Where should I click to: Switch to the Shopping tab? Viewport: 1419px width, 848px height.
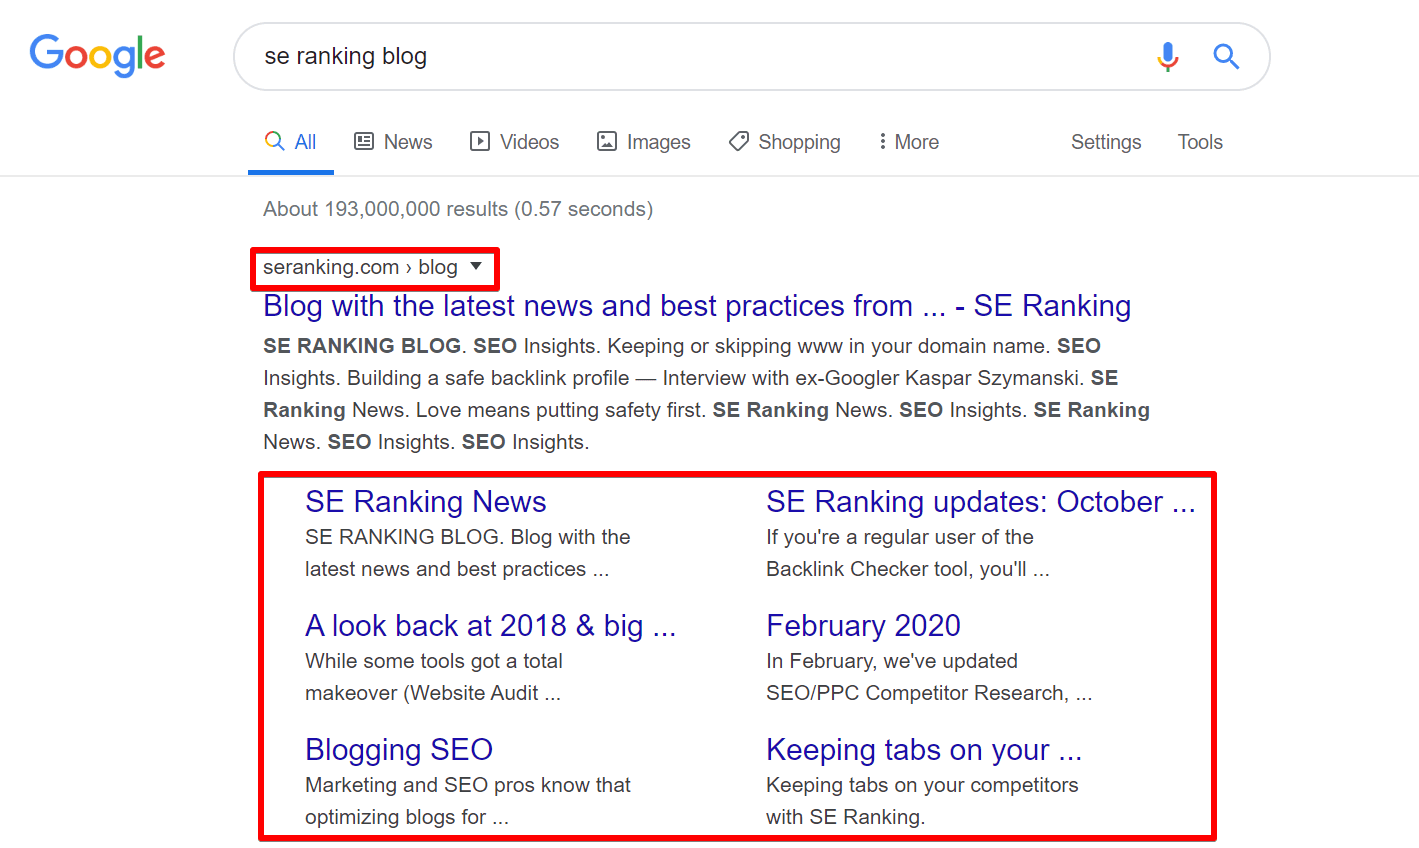coord(784,142)
